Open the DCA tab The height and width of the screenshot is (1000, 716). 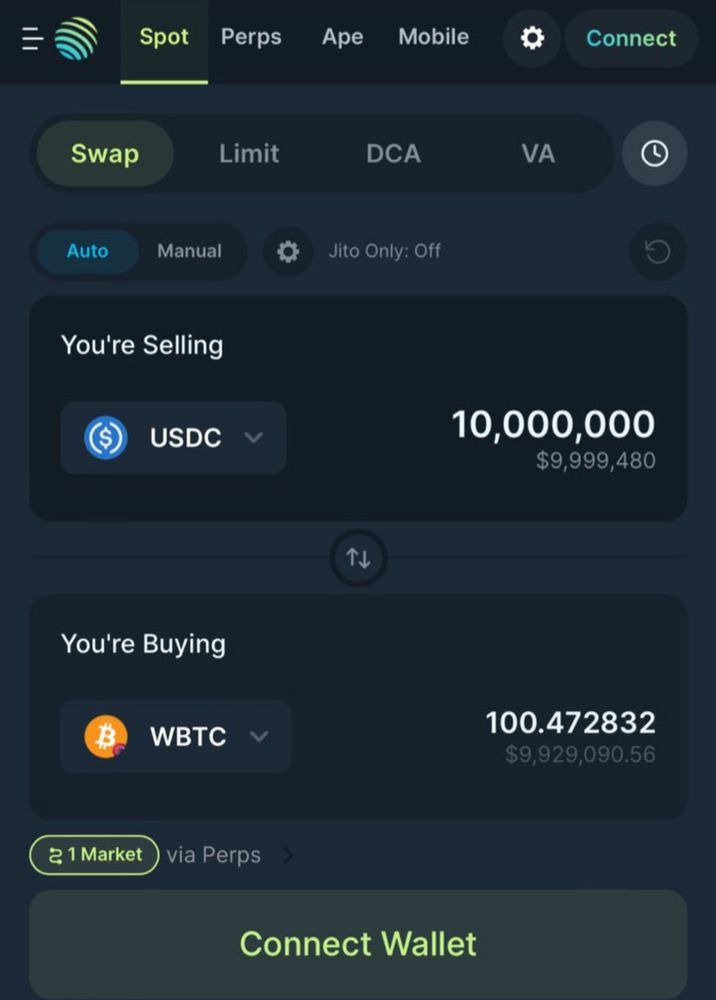[x=393, y=154]
